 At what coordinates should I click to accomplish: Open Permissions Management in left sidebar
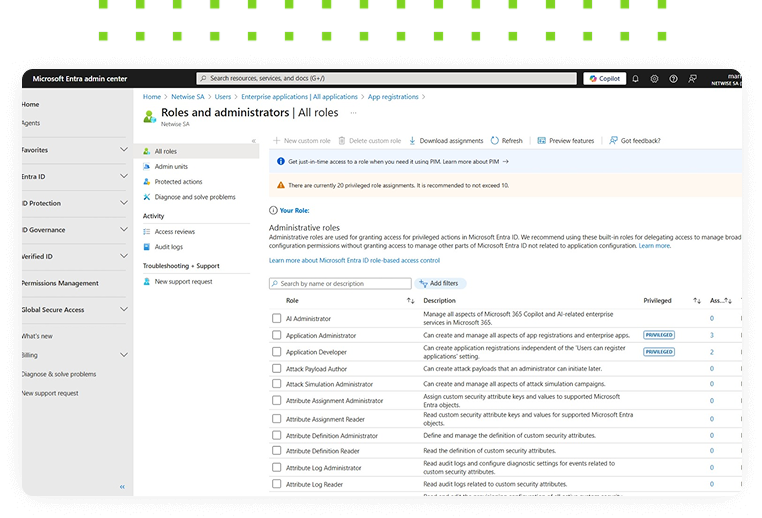[x=60, y=283]
